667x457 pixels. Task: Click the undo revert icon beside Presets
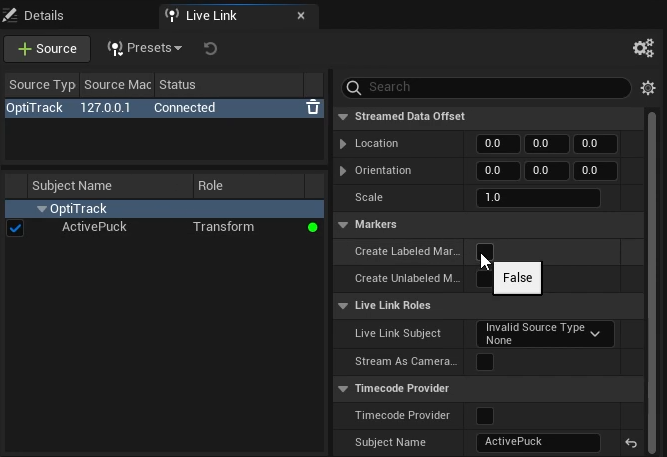point(210,48)
